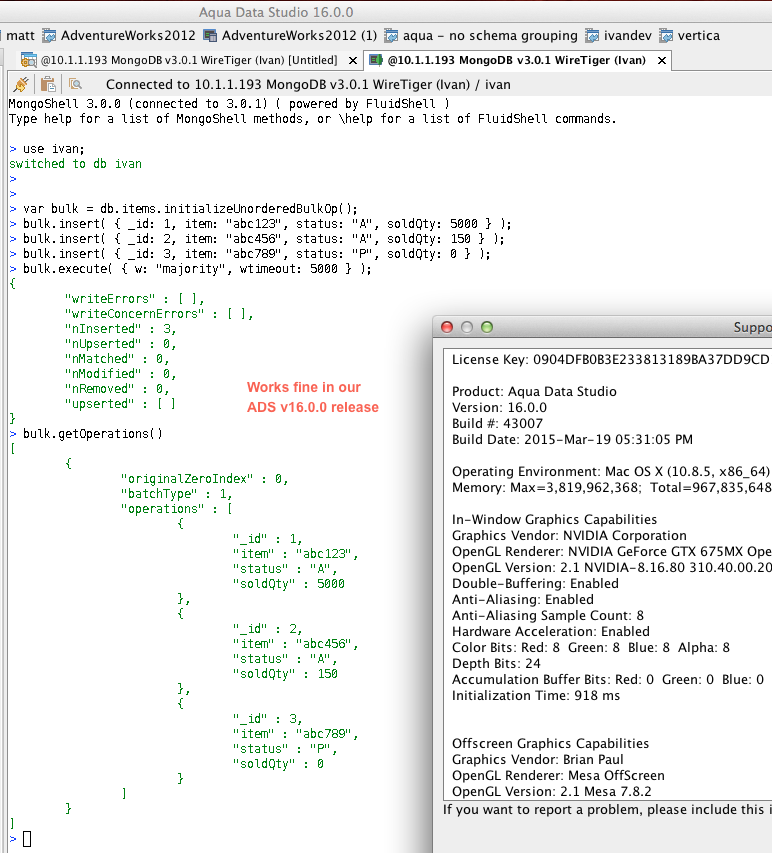Select the active @10.1.1.193 MongoDB WireTiger (Ivan) tab
Viewport: 772px width, 853px height.
point(517,60)
